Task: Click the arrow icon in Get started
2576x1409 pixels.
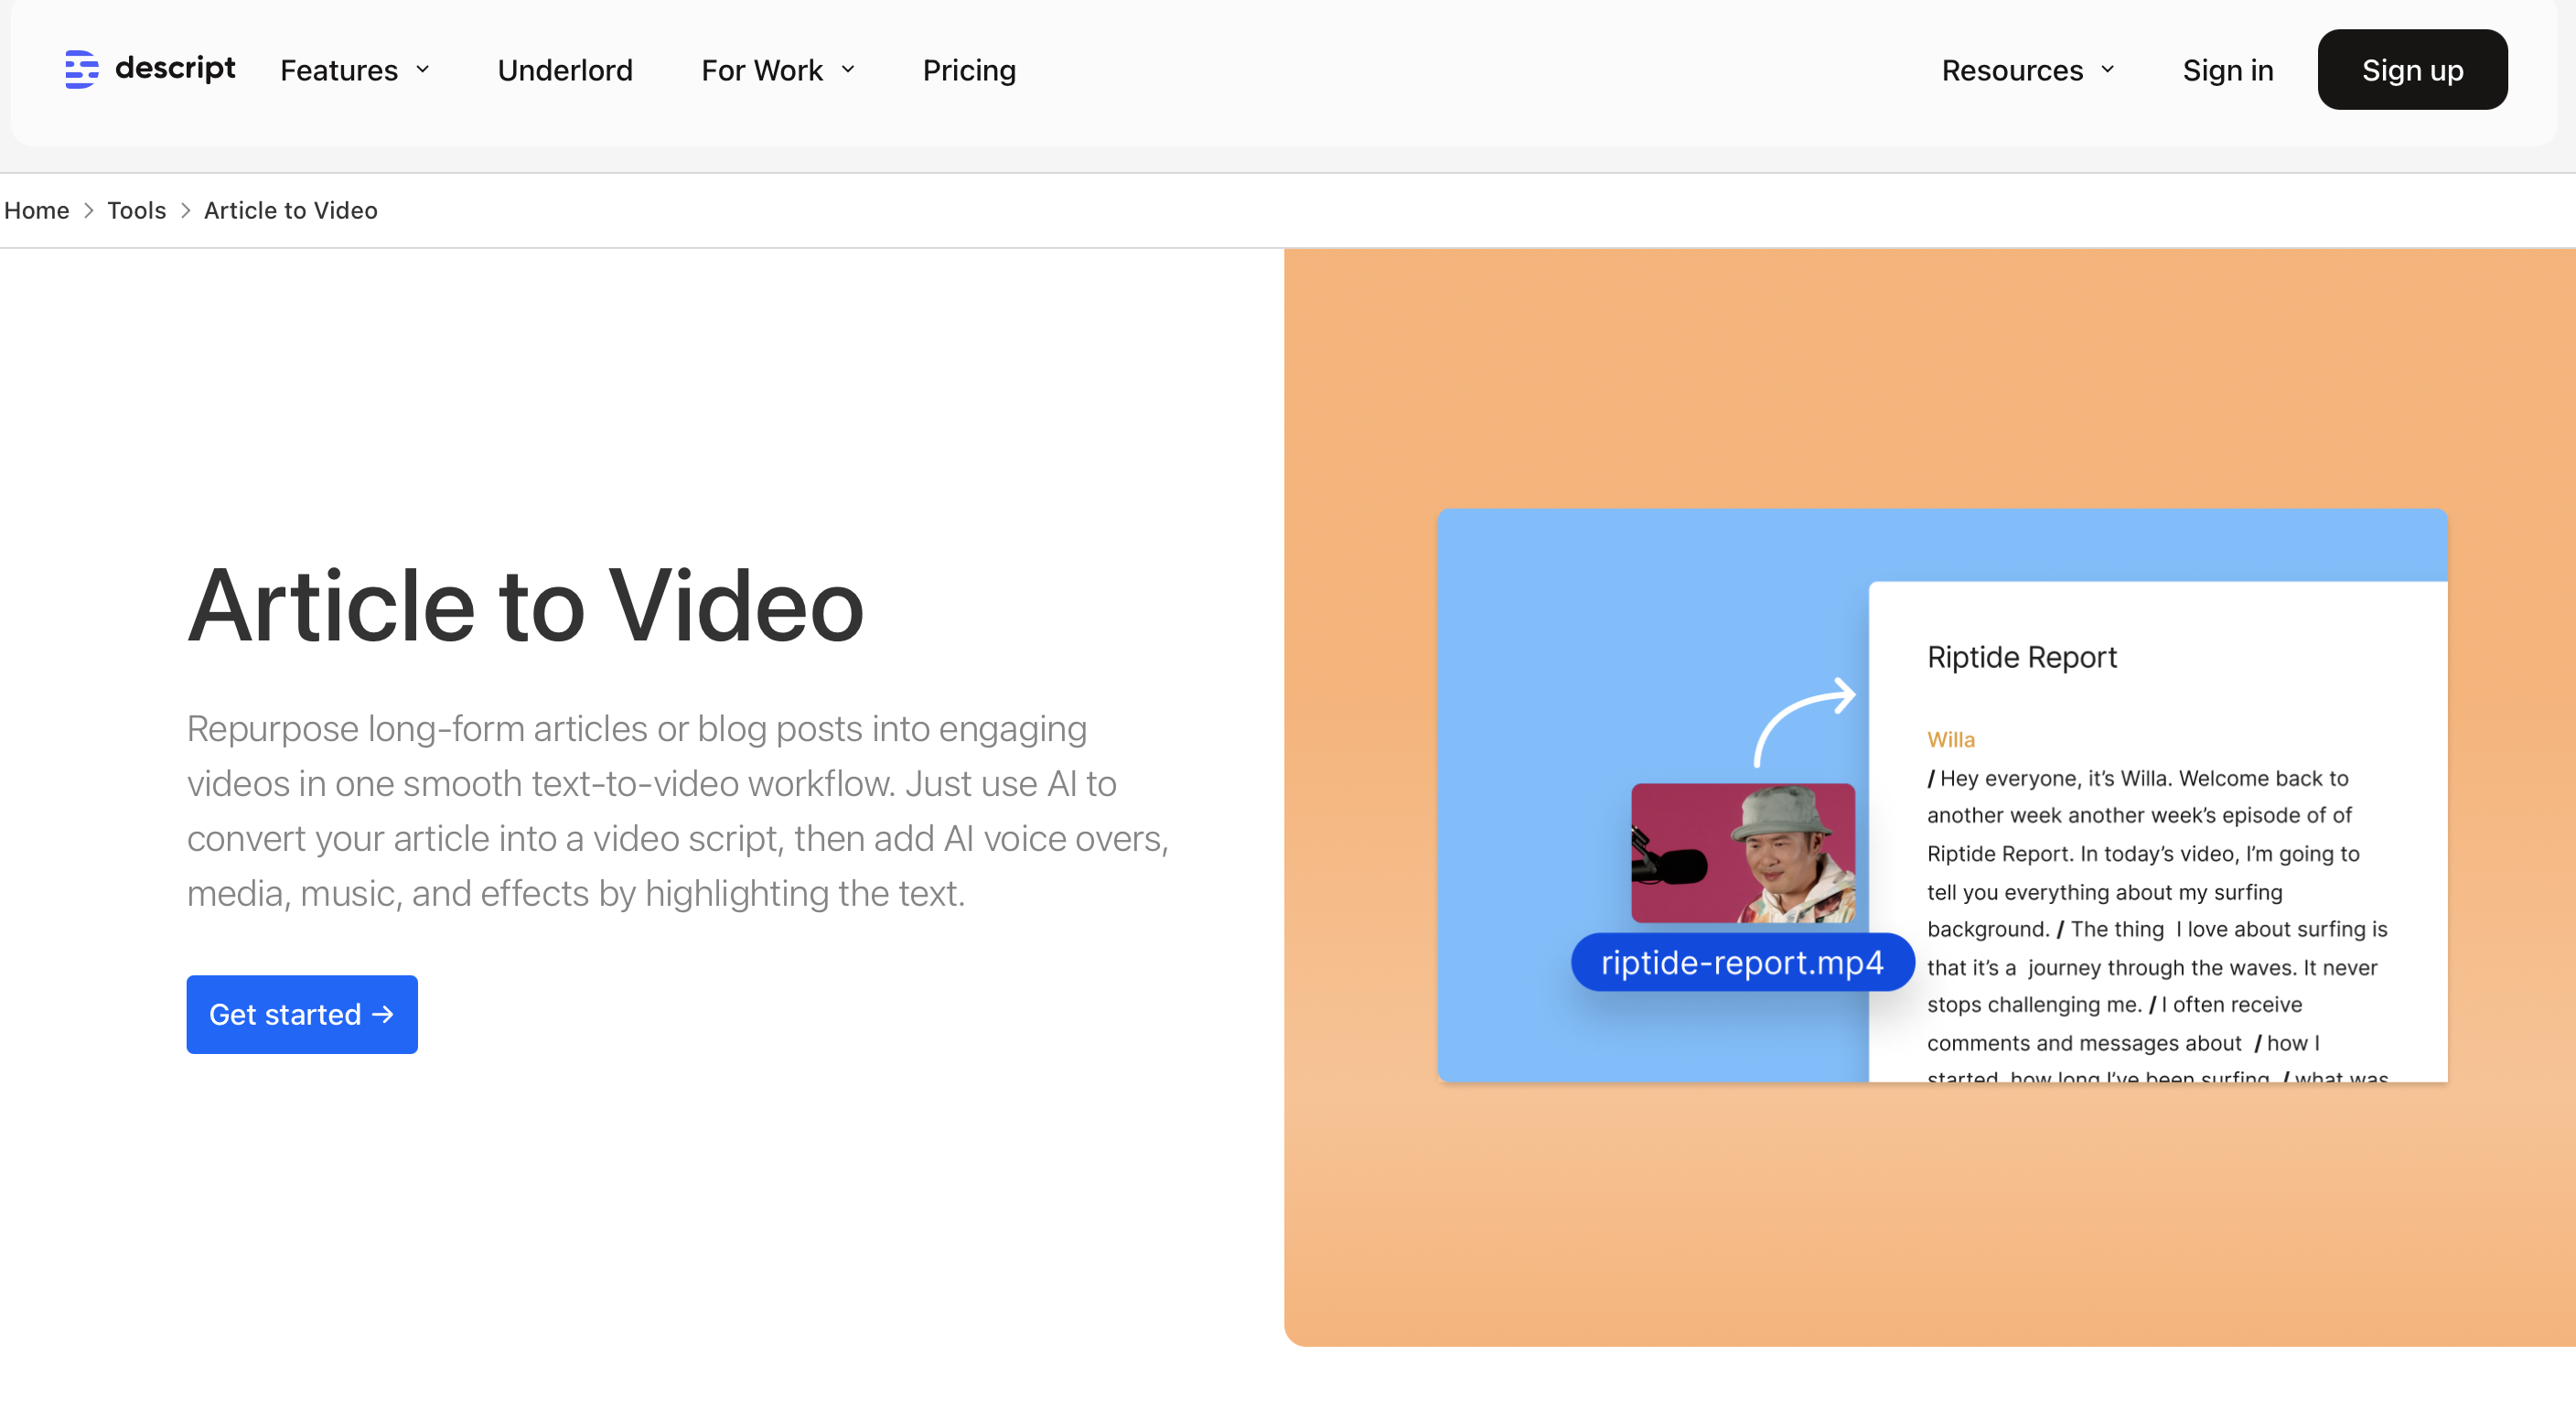Action: click(x=383, y=1014)
